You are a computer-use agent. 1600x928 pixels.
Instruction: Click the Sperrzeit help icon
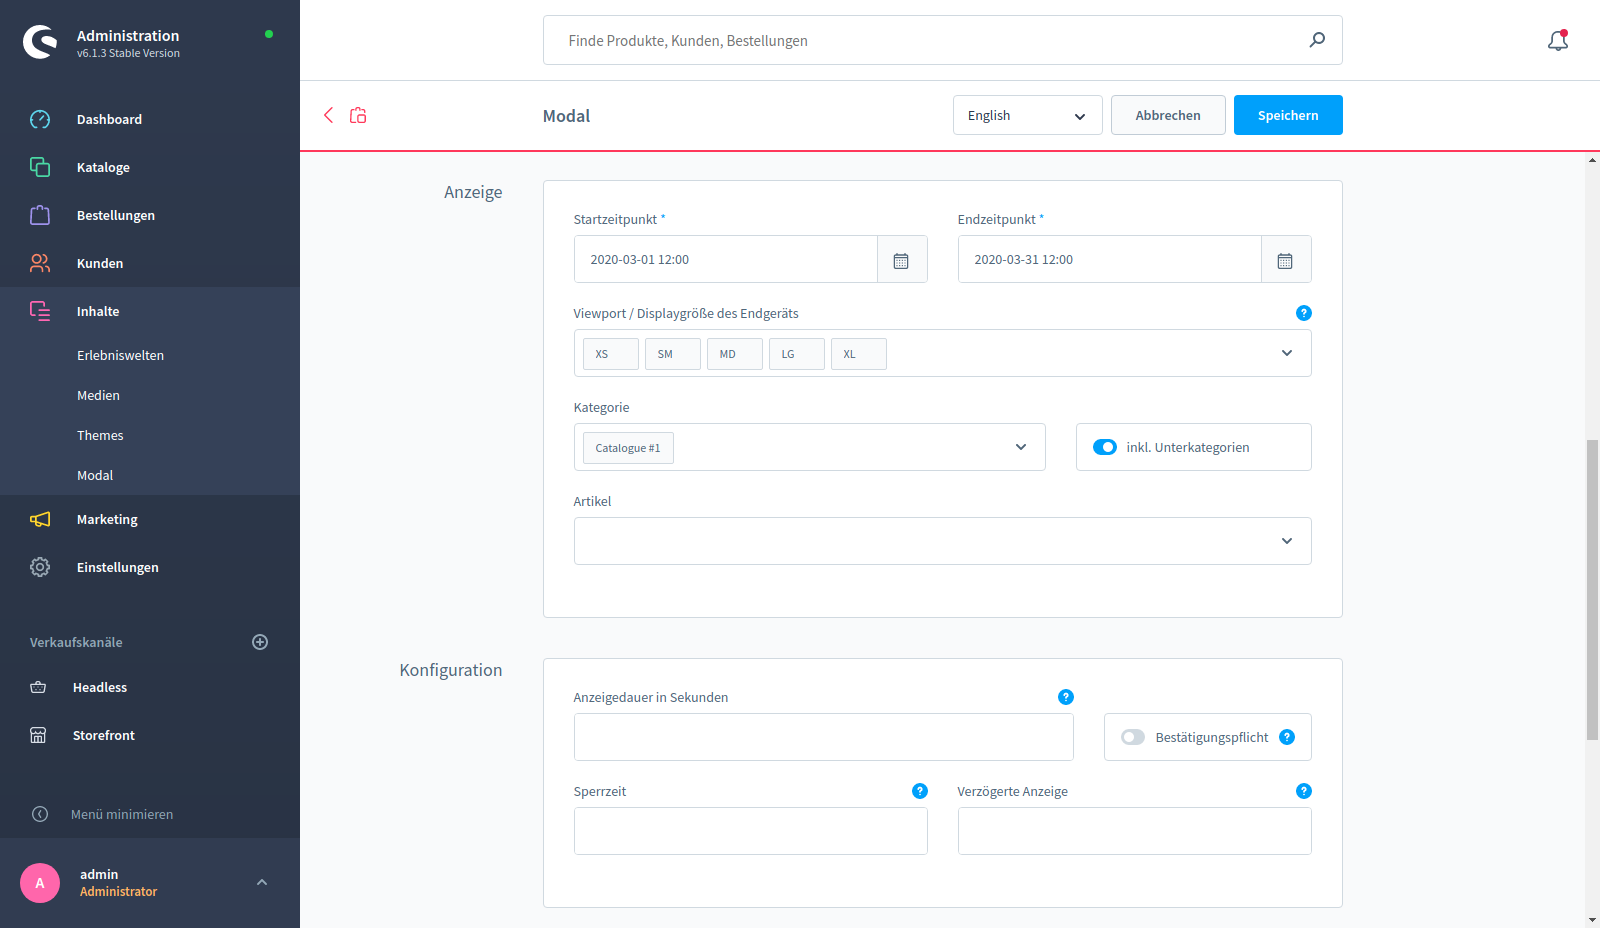(919, 791)
